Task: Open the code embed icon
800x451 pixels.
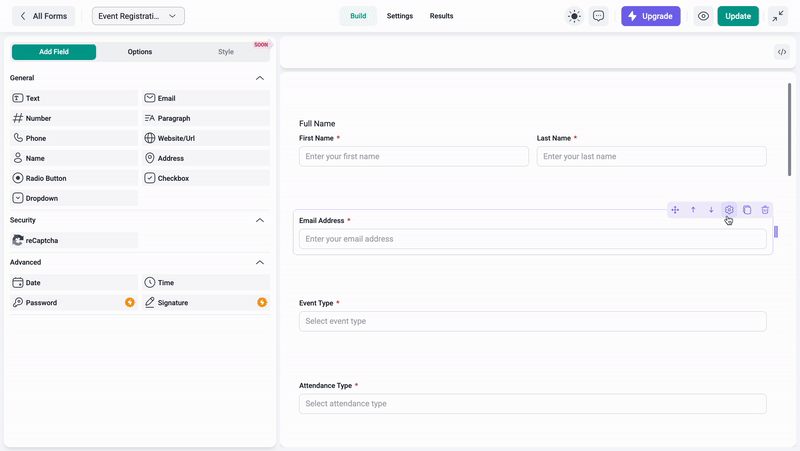Action: pyautogui.click(x=782, y=52)
